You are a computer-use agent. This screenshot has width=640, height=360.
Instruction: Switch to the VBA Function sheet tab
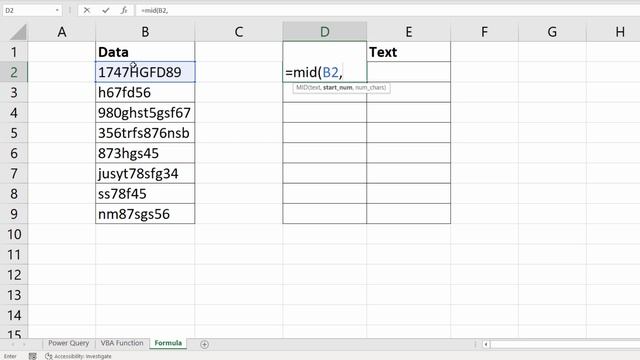[x=122, y=343]
